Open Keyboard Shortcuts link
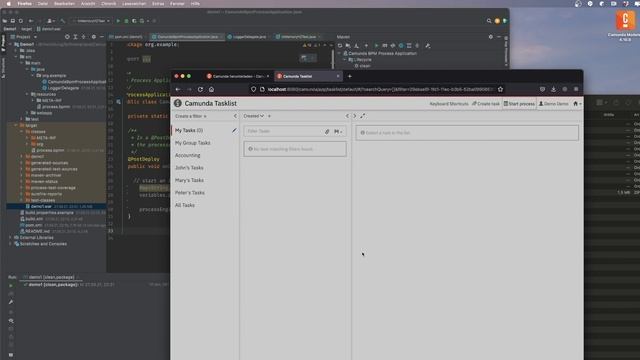 449,104
